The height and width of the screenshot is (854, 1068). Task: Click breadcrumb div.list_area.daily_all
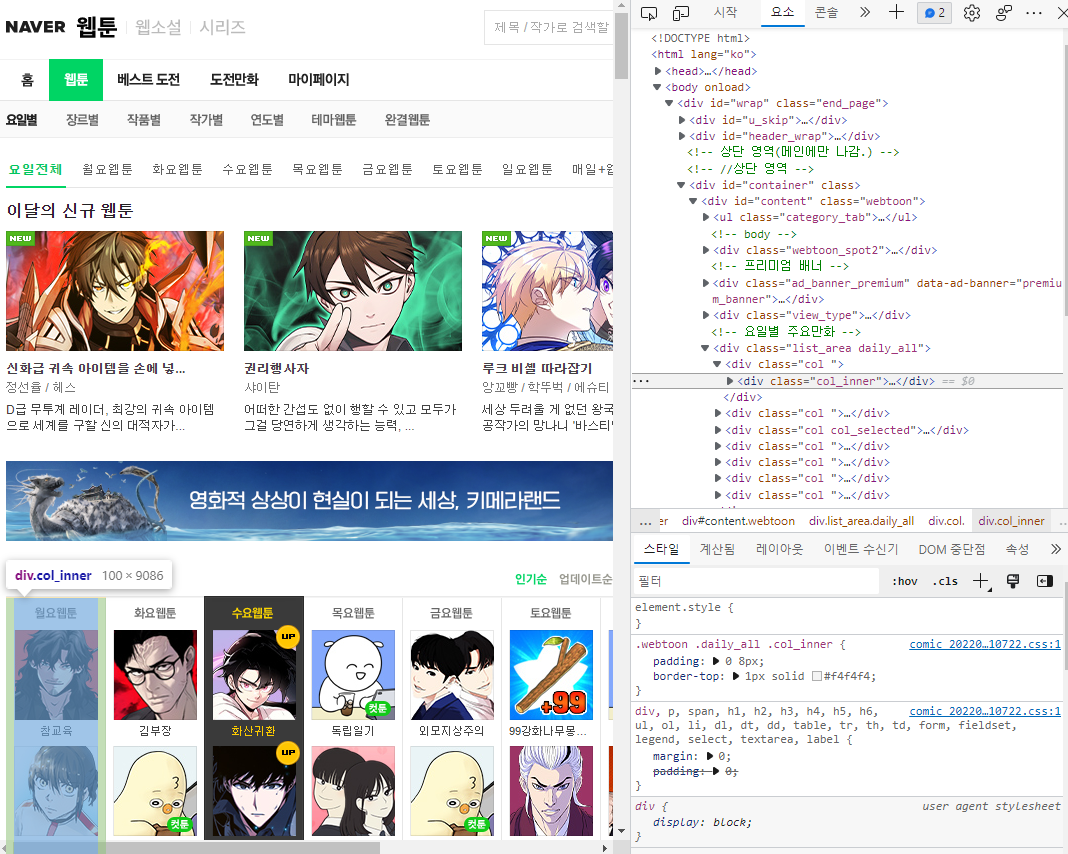tap(861, 521)
